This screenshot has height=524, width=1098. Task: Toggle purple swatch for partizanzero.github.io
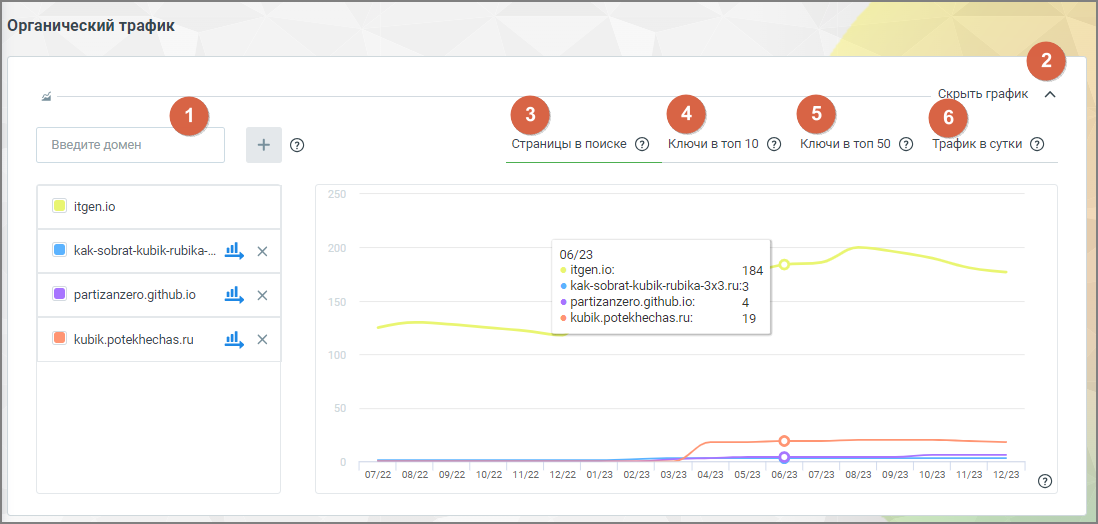(60, 294)
